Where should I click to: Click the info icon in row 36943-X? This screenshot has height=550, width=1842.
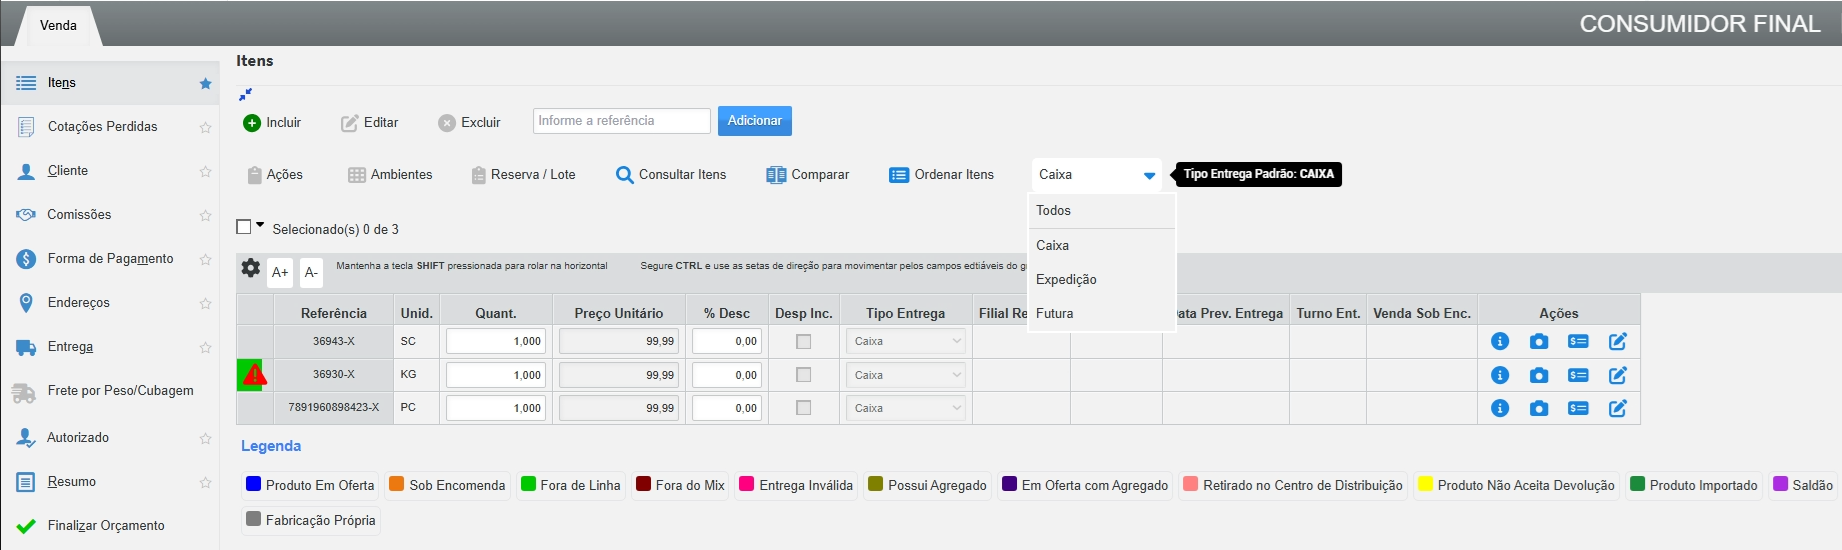[x=1500, y=341]
